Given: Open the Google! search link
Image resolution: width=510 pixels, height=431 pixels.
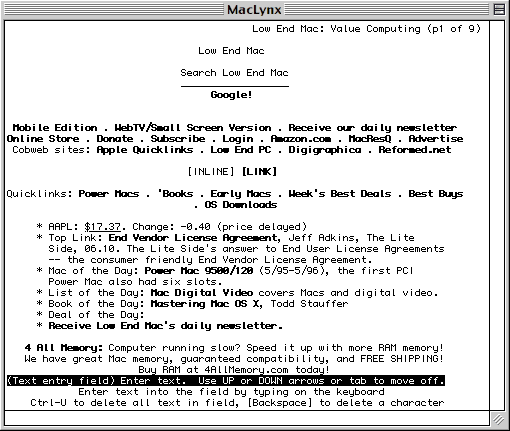Looking at the screenshot, I should pos(231,95).
